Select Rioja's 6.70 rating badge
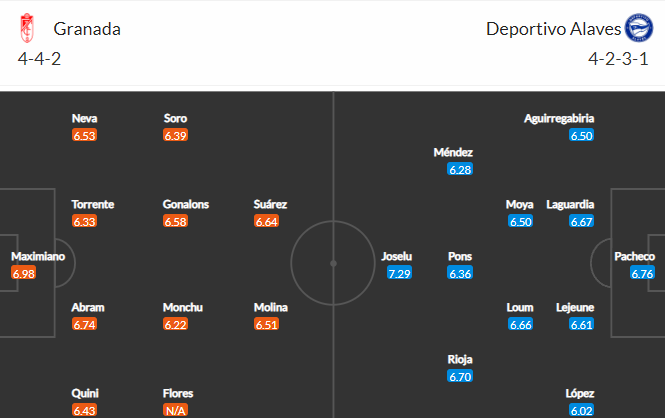Image resolution: width=665 pixels, height=418 pixels. click(x=460, y=376)
